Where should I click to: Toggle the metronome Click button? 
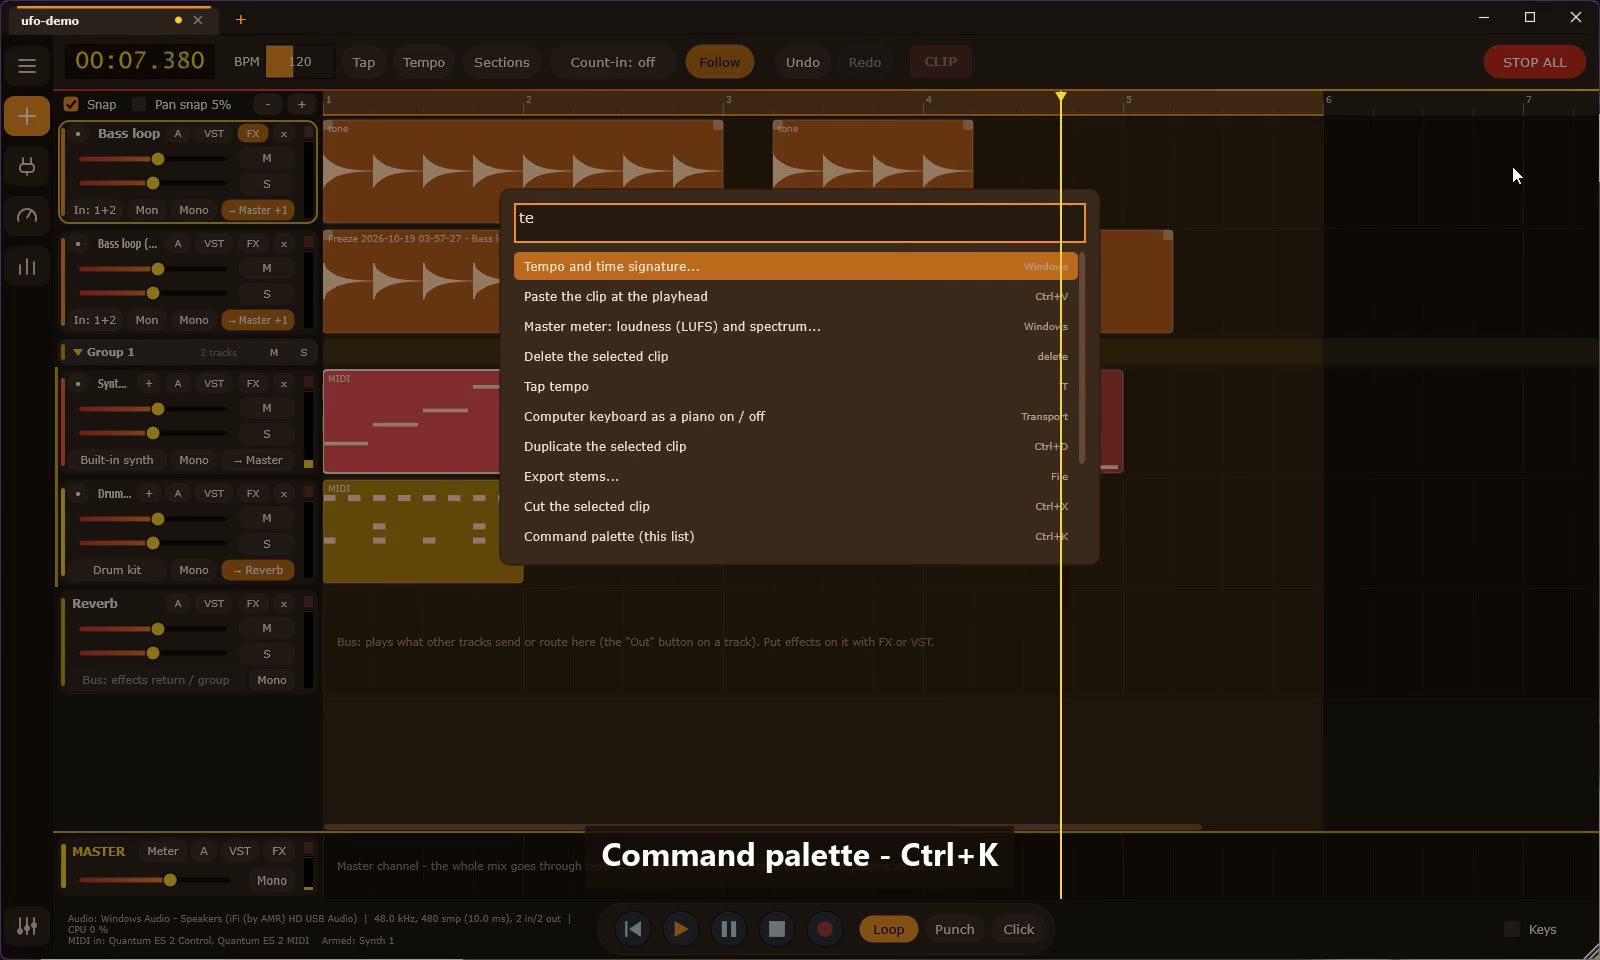pos(1019,929)
